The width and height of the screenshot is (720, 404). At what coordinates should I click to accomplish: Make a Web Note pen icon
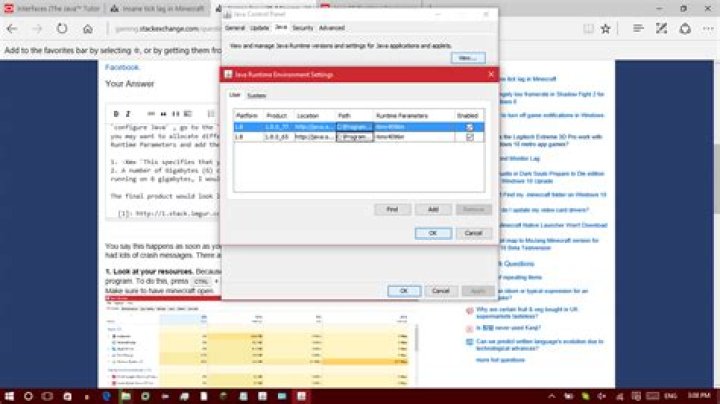pyautogui.click(x=661, y=28)
